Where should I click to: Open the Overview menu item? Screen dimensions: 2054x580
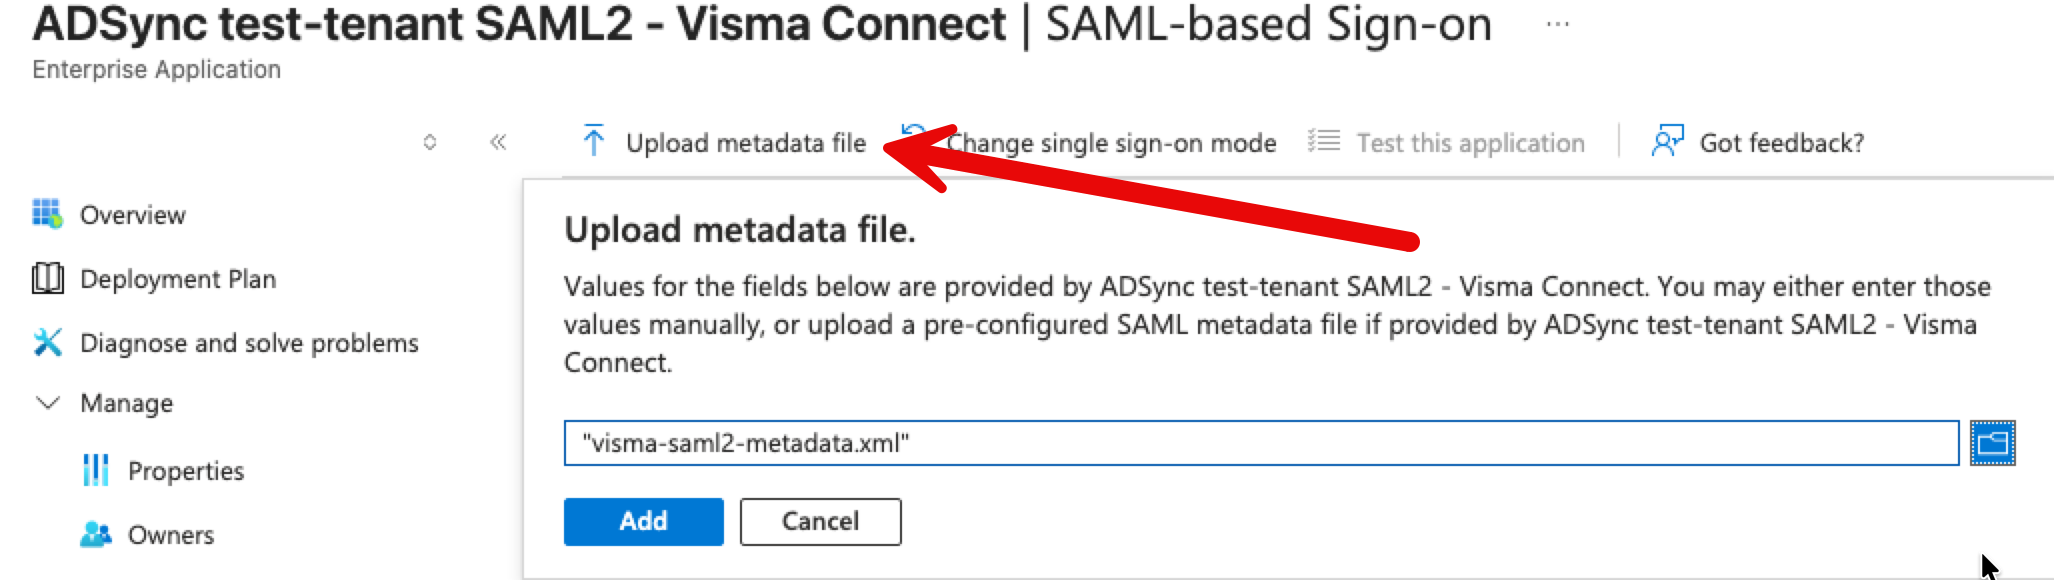tap(132, 215)
